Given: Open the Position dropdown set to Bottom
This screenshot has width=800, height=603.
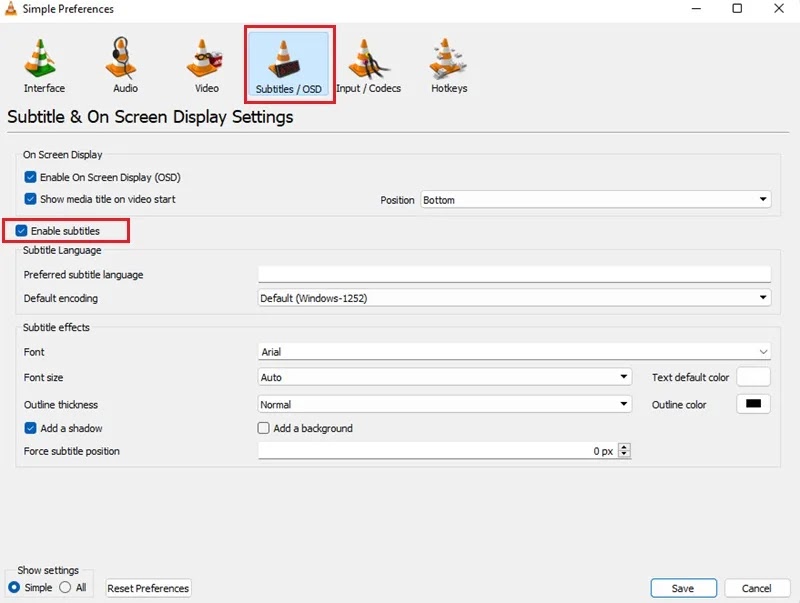Looking at the screenshot, I should 595,199.
